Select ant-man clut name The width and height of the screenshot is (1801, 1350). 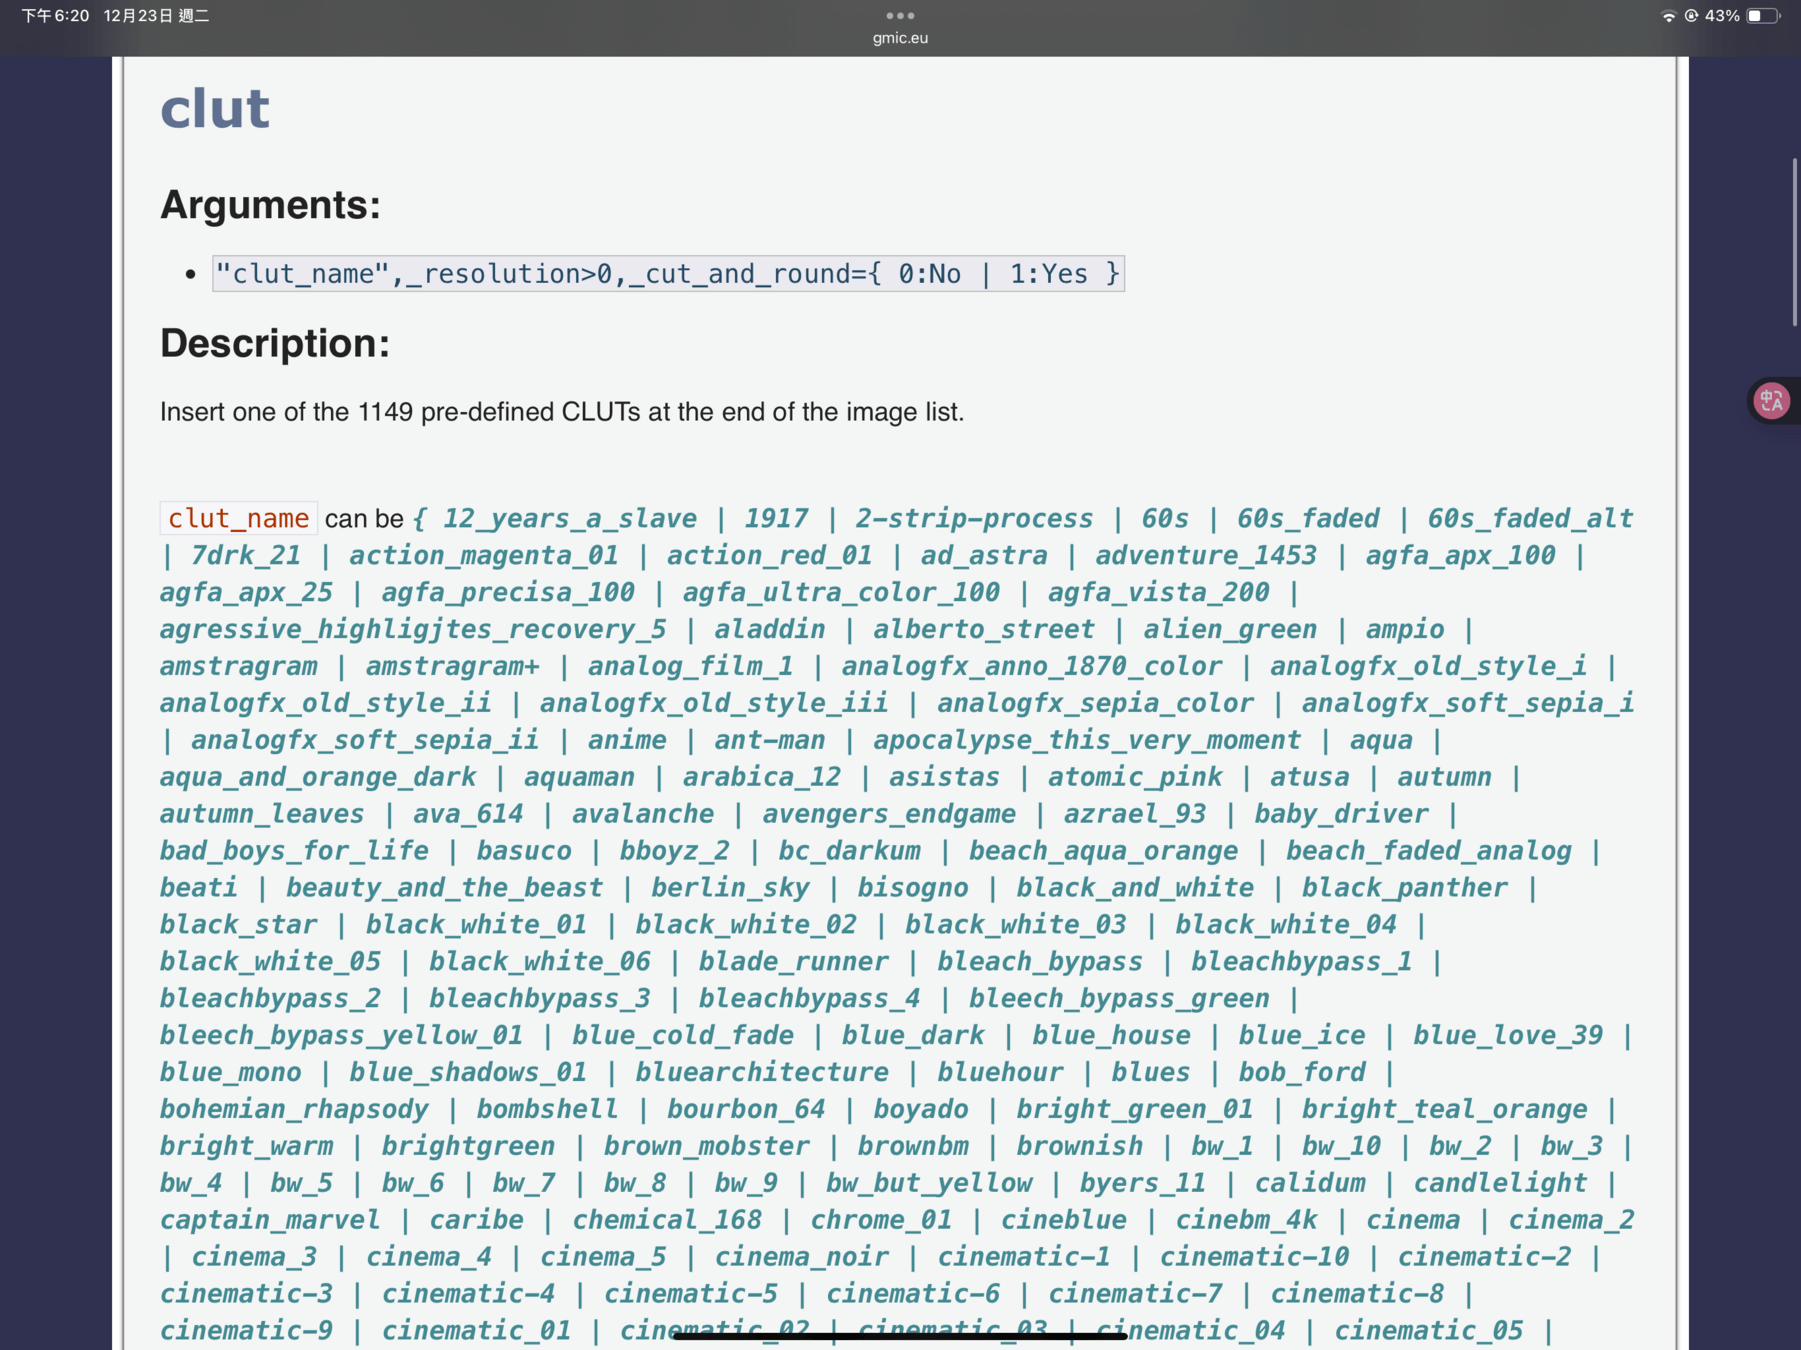[770, 740]
